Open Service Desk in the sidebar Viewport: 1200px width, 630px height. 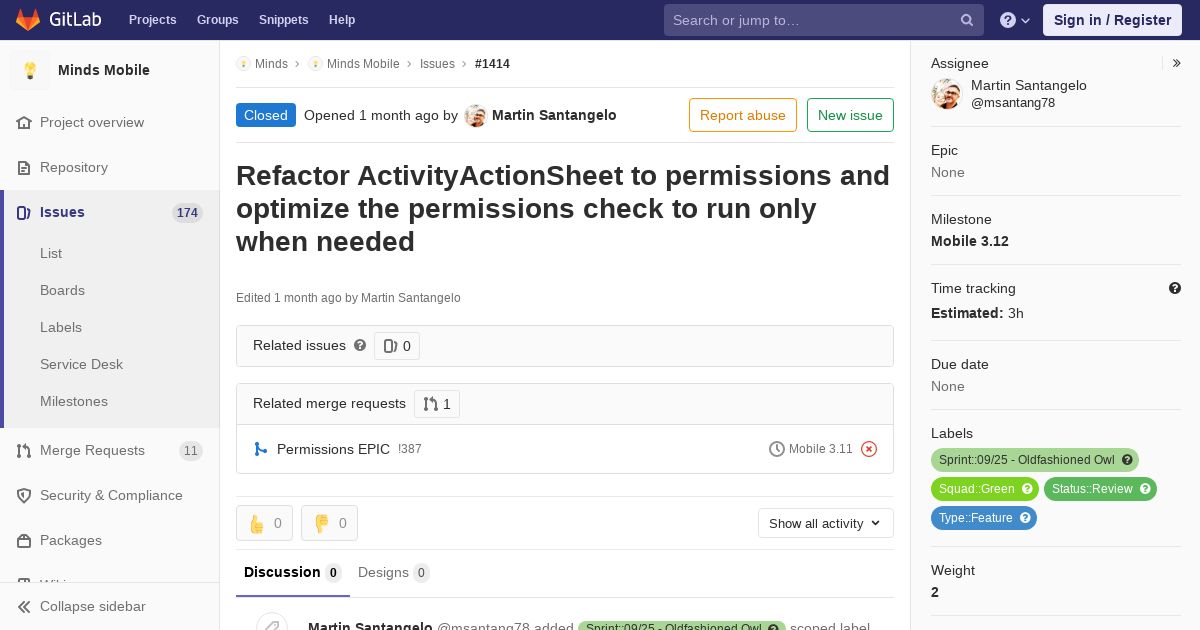point(81,364)
